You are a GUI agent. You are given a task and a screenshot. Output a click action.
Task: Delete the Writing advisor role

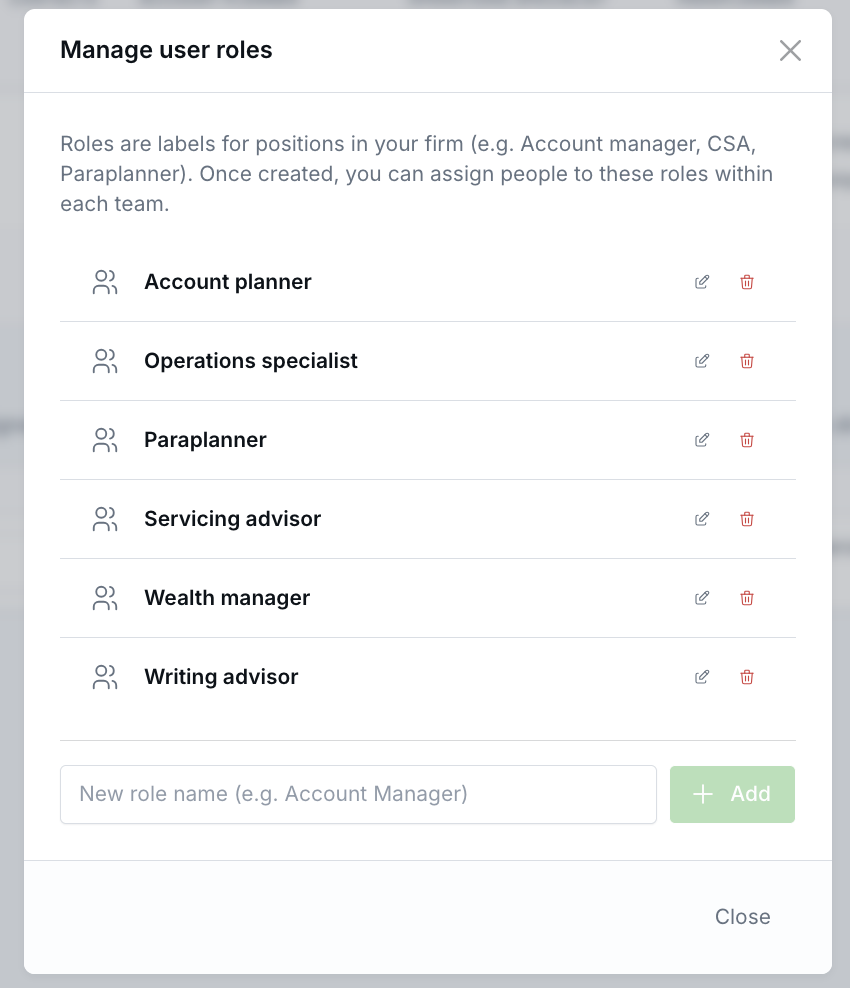click(746, 677)
